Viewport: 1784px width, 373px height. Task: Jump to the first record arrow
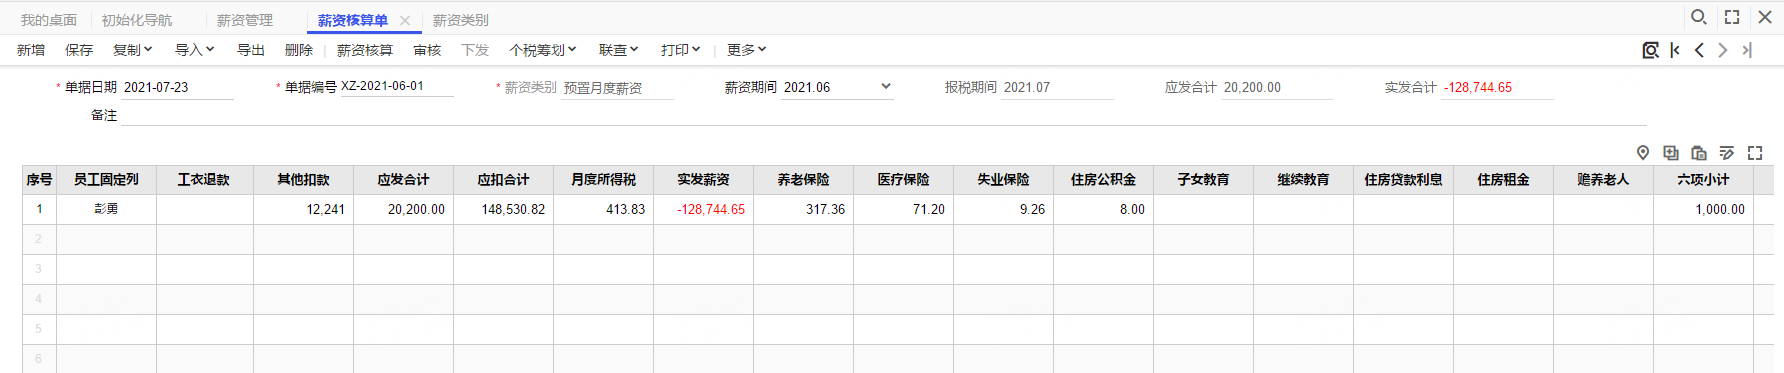(x=1675, y=50)
